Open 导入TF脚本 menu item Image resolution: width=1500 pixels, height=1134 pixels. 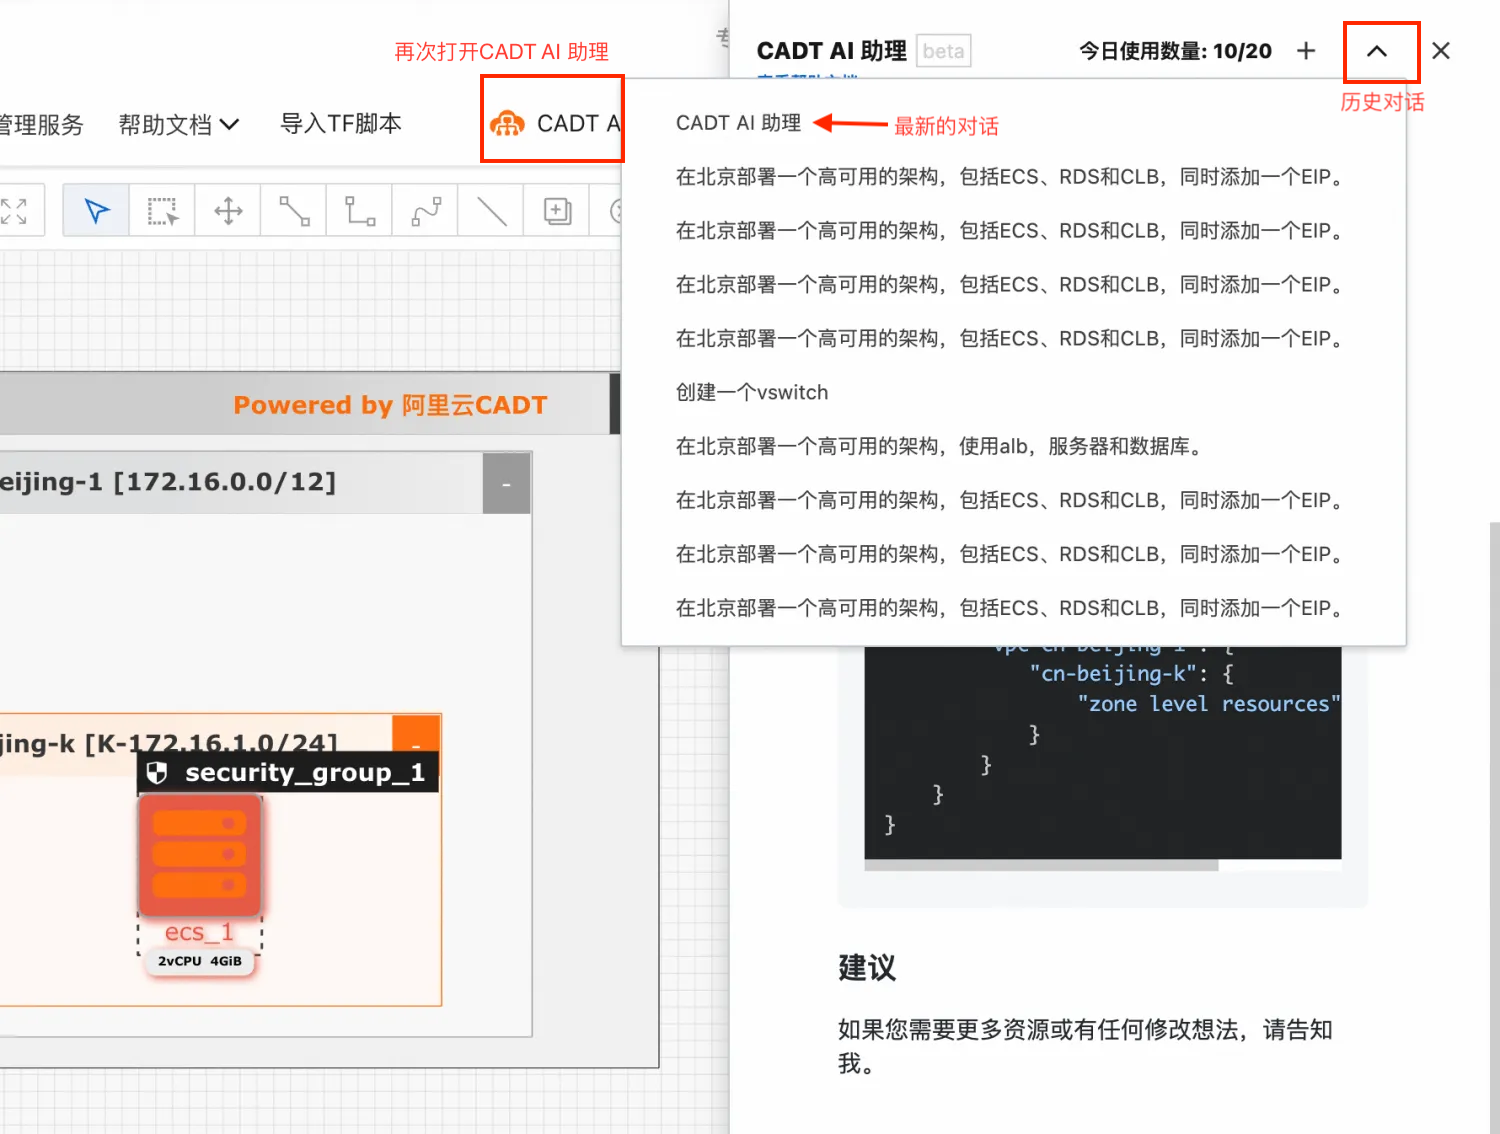point(341,123)
